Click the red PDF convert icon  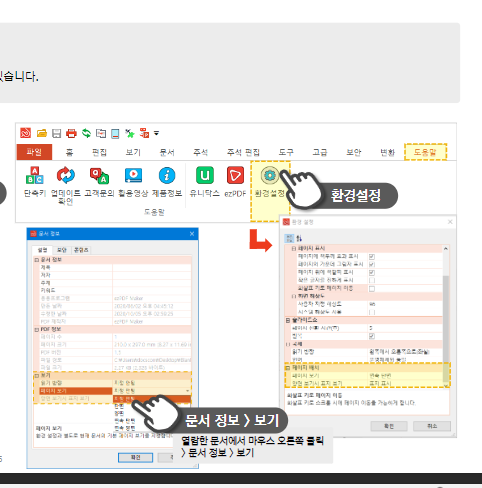144,133
